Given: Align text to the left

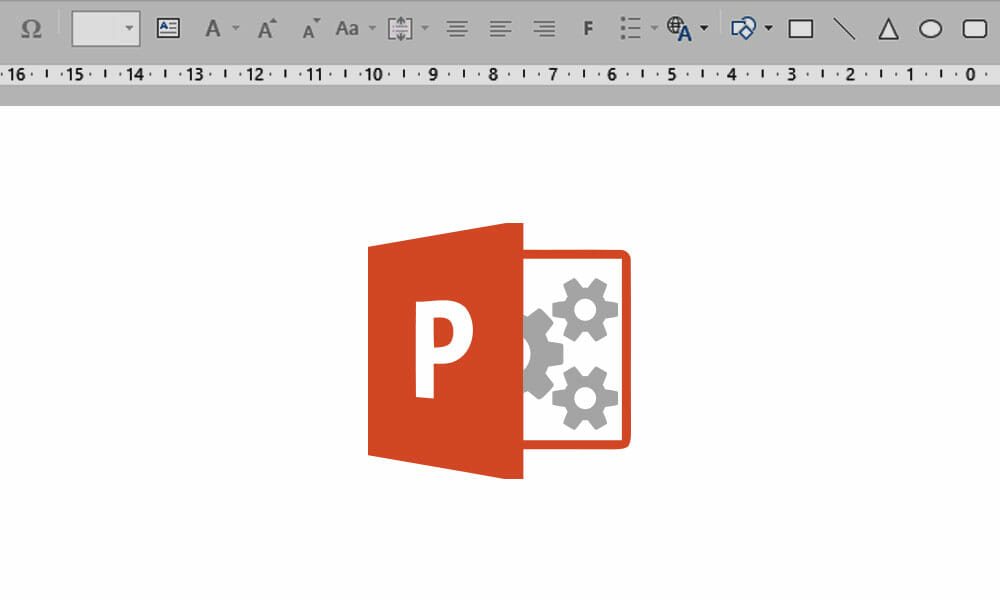Looking at the screenshot, I should point(501,29).
